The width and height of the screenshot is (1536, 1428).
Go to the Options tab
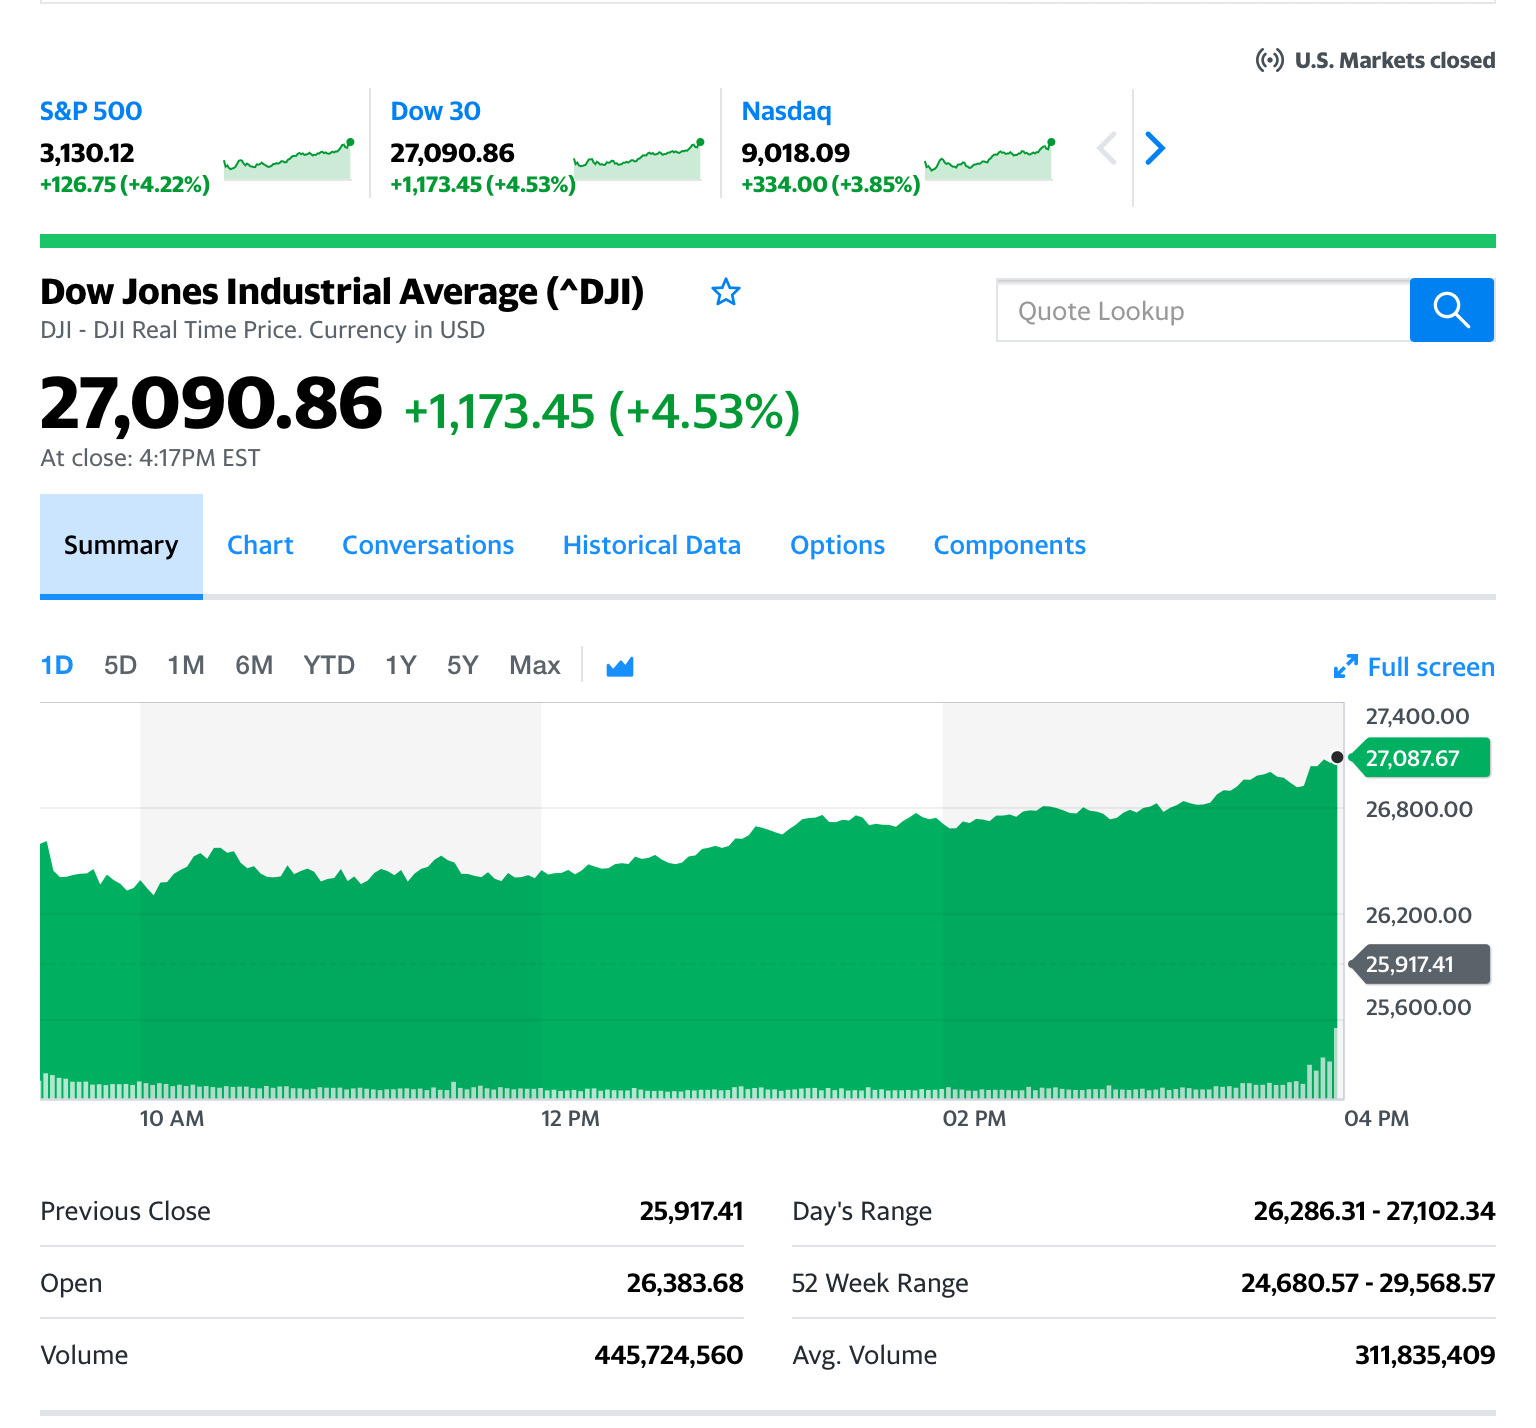tap(838, 545)
